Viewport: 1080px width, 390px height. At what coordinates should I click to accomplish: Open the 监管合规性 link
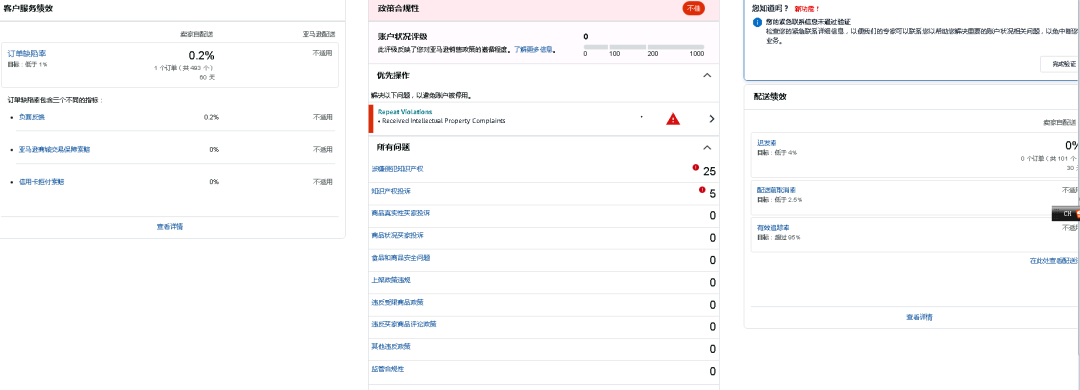point(387,369)
